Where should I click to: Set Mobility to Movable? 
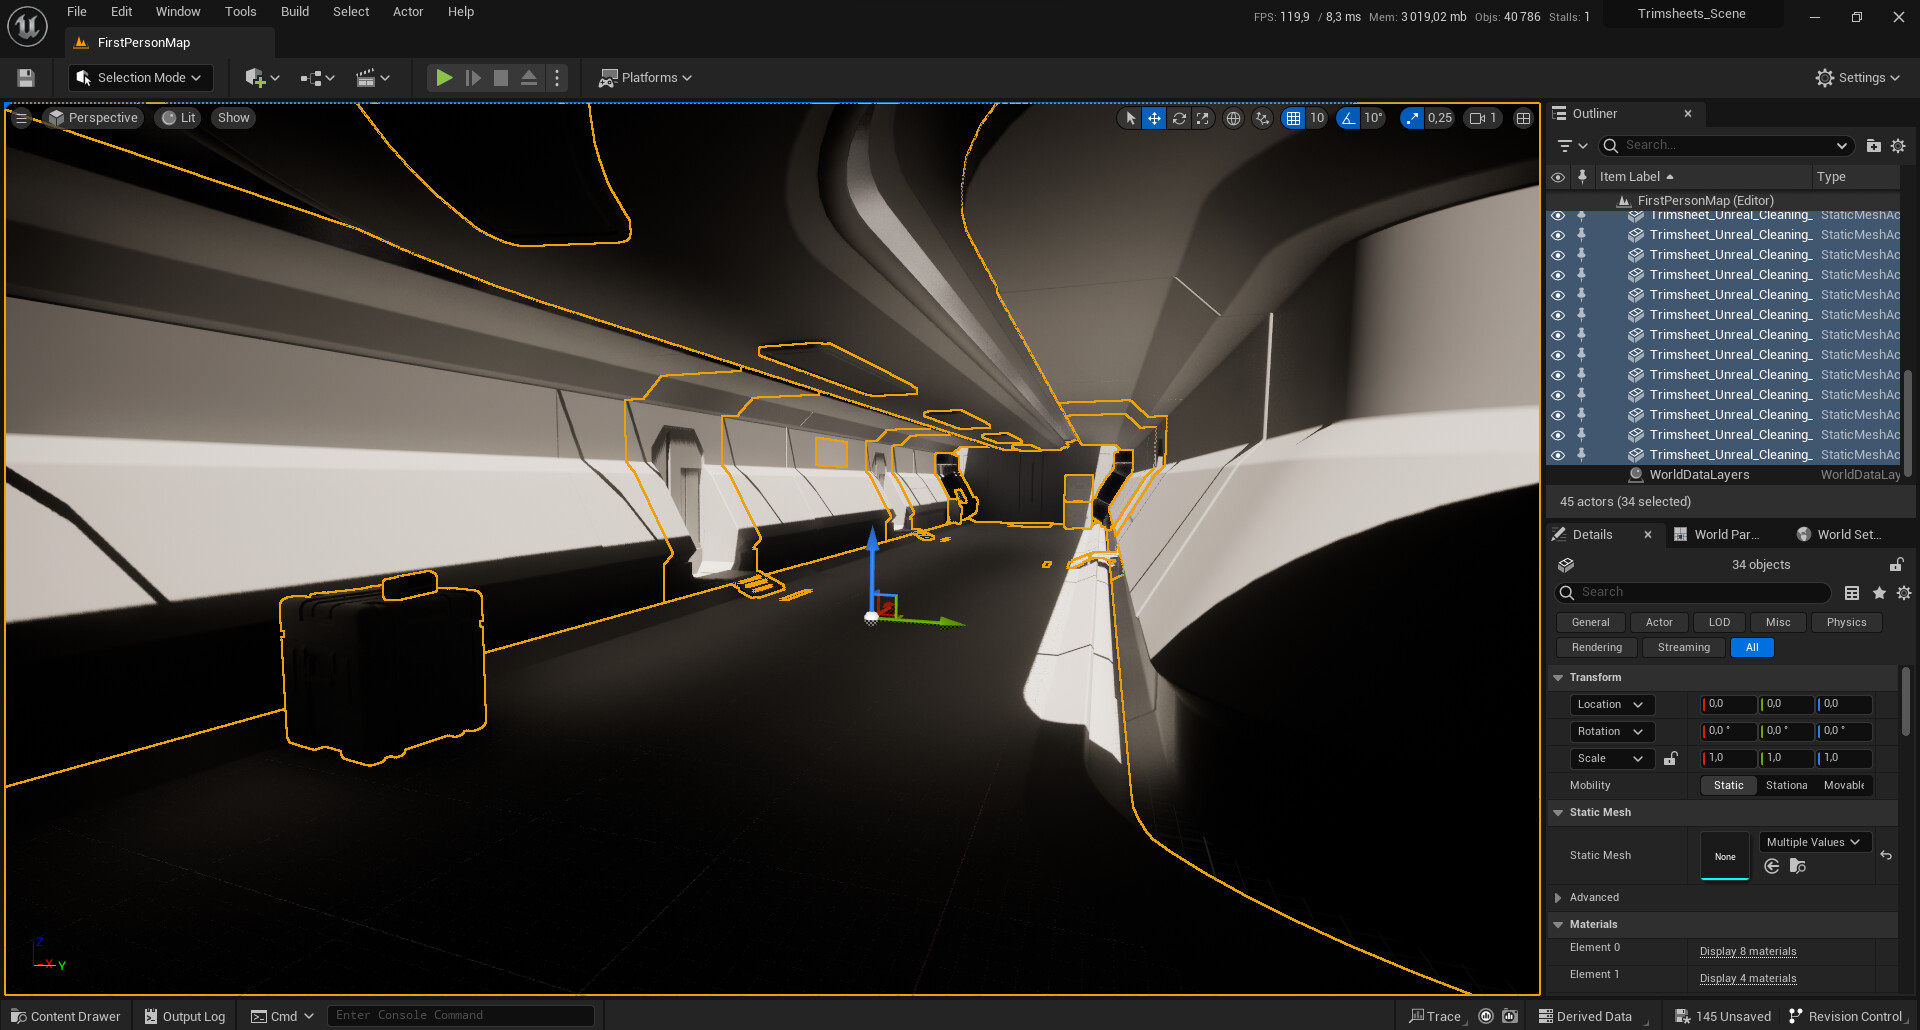[x=1843, y=786]
